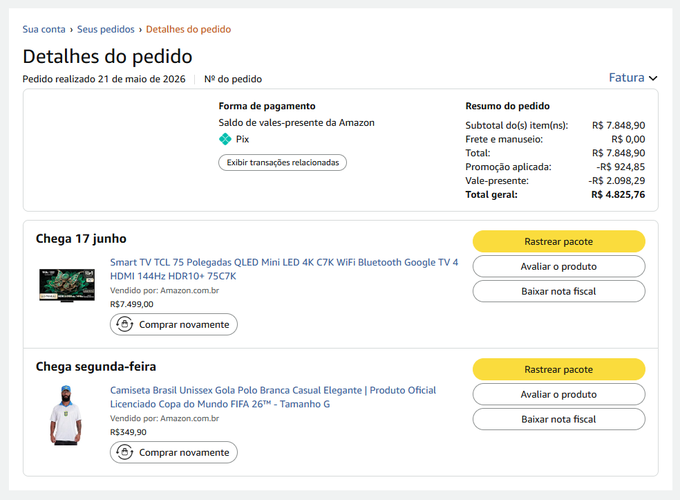
Task: Download nota fiscal for the Smart TV
Action: [x=559, y=291]
